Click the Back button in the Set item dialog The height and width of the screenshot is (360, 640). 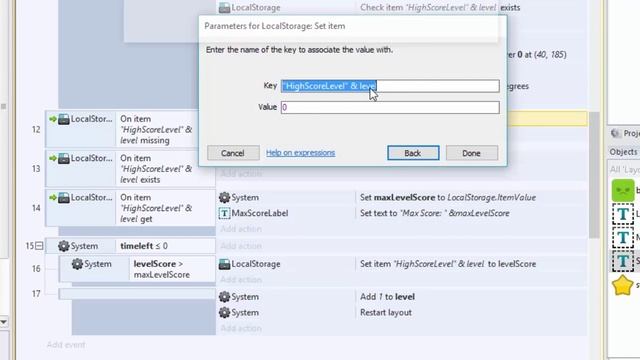pos(413,153)
